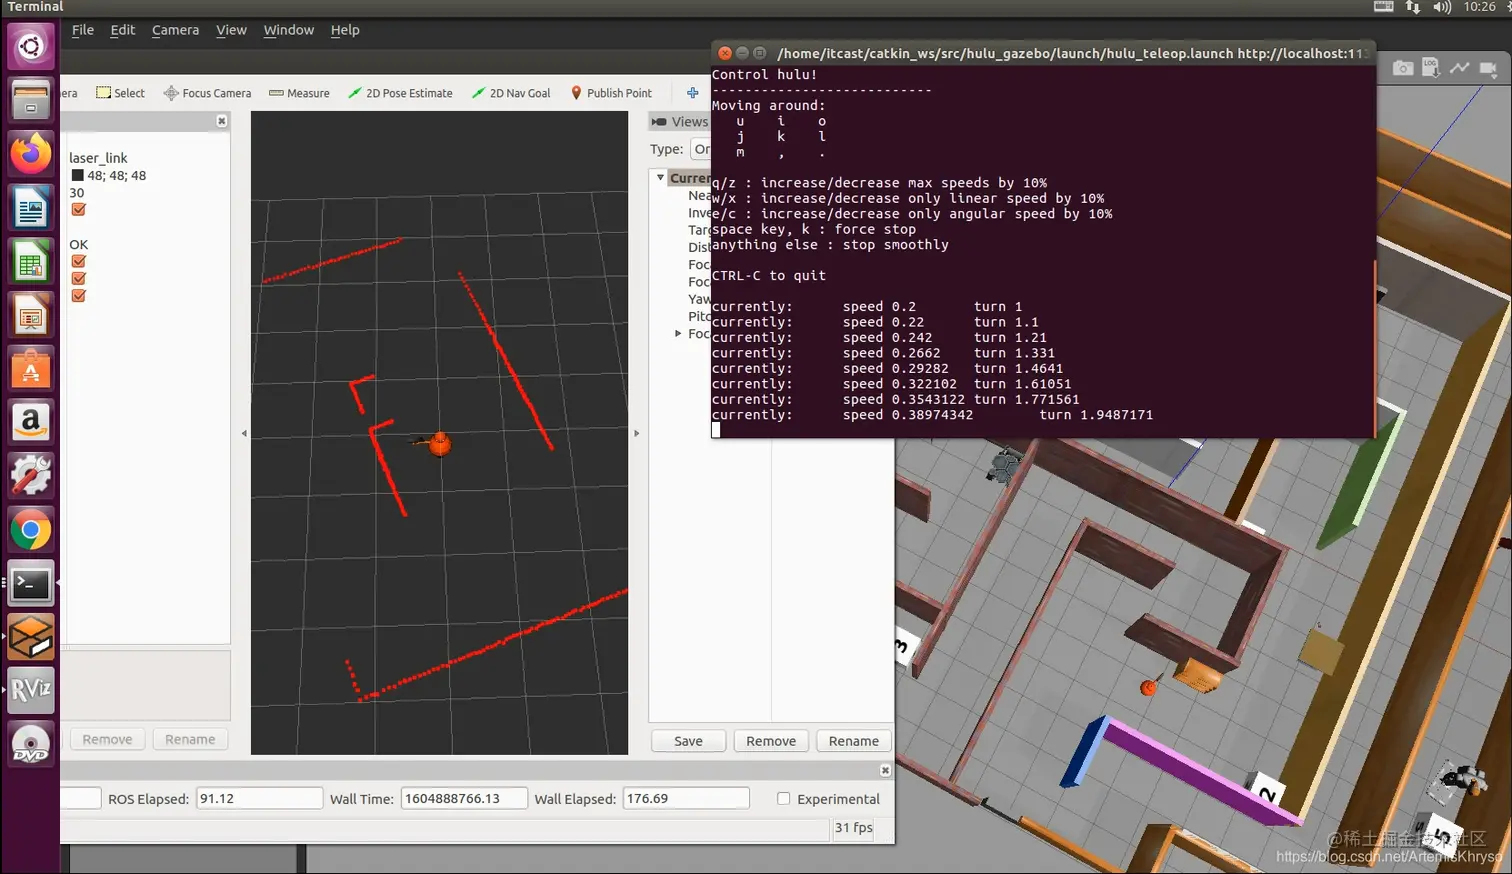Image resolution: width=1512 pixels, height=874 pixels.
Task: Open the keyboard indicator in top bar
Action: click(1384, 7)
